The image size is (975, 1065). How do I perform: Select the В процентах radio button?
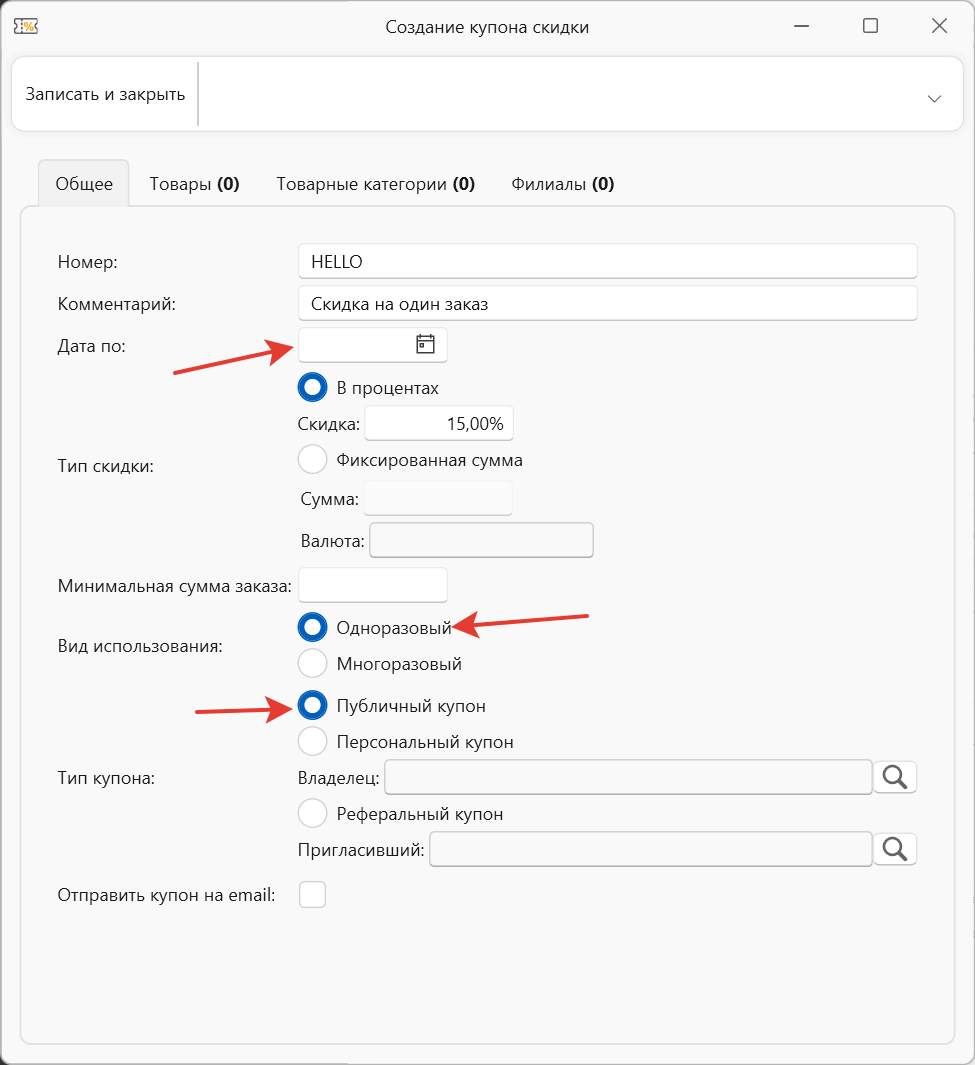[x=313, y=388]
